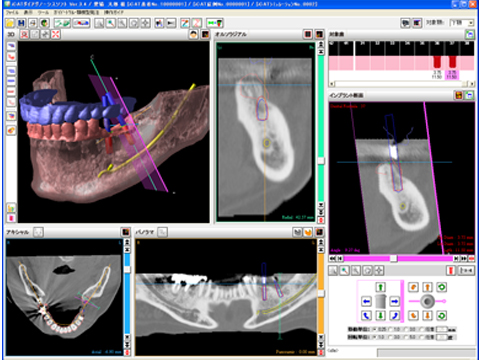The width and height of the screenshot is (480, 360).
Task: Click the printer icon in main toolbar
Action: click(x=33, y=23)
